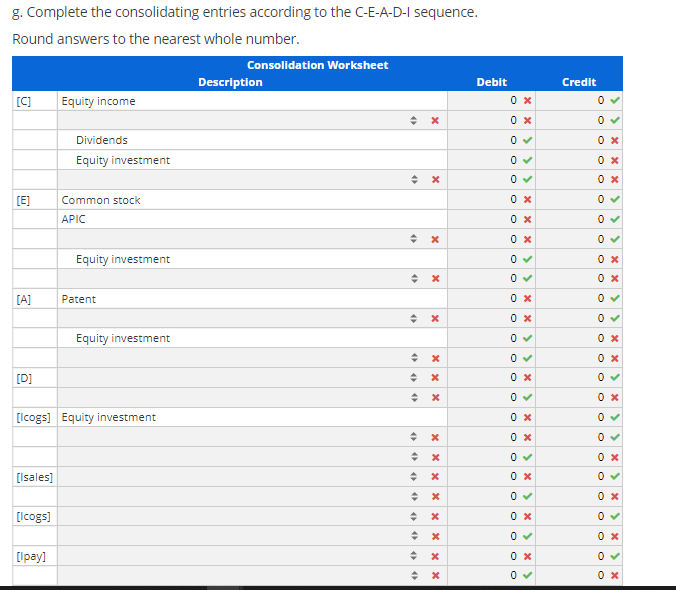Click the Common stock description cell
The width and height of the screenshot is (676, 590).
click(252, 200)
